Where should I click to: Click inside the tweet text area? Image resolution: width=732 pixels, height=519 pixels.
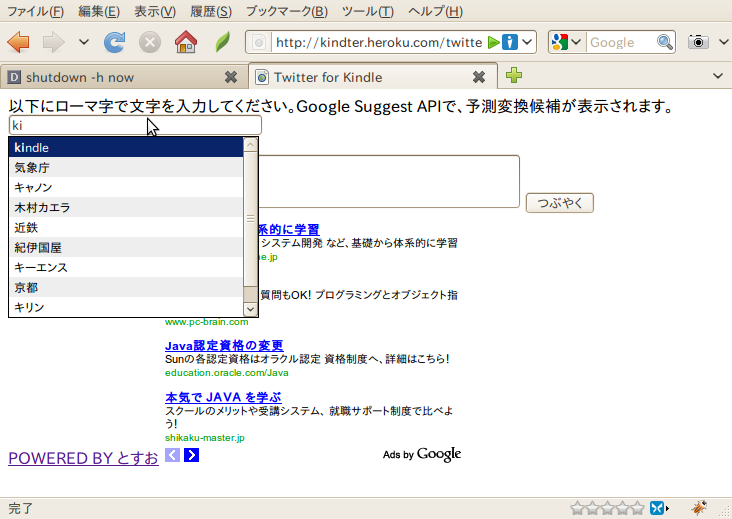point(388,182)
